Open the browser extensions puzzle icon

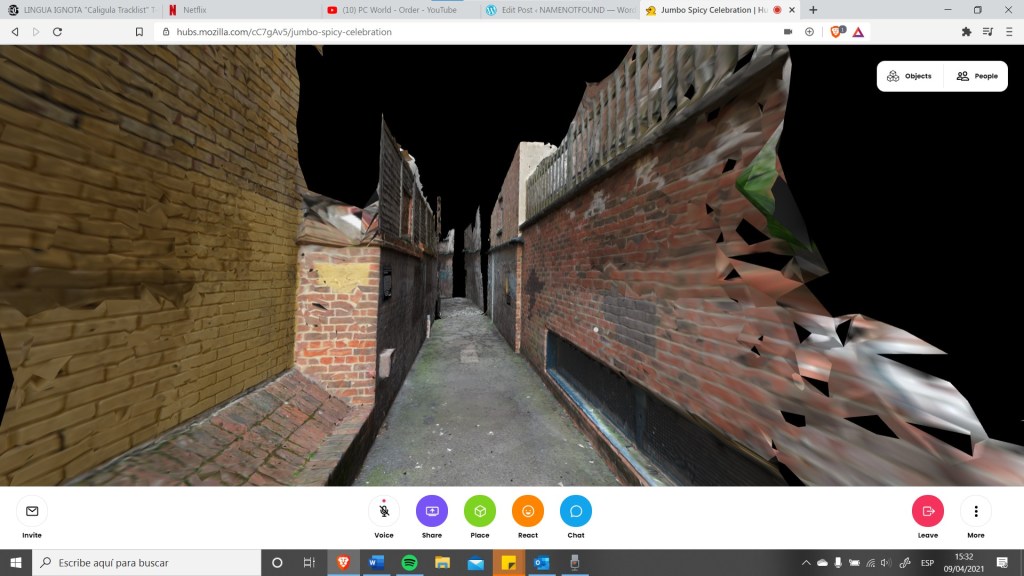pos(966,32)
